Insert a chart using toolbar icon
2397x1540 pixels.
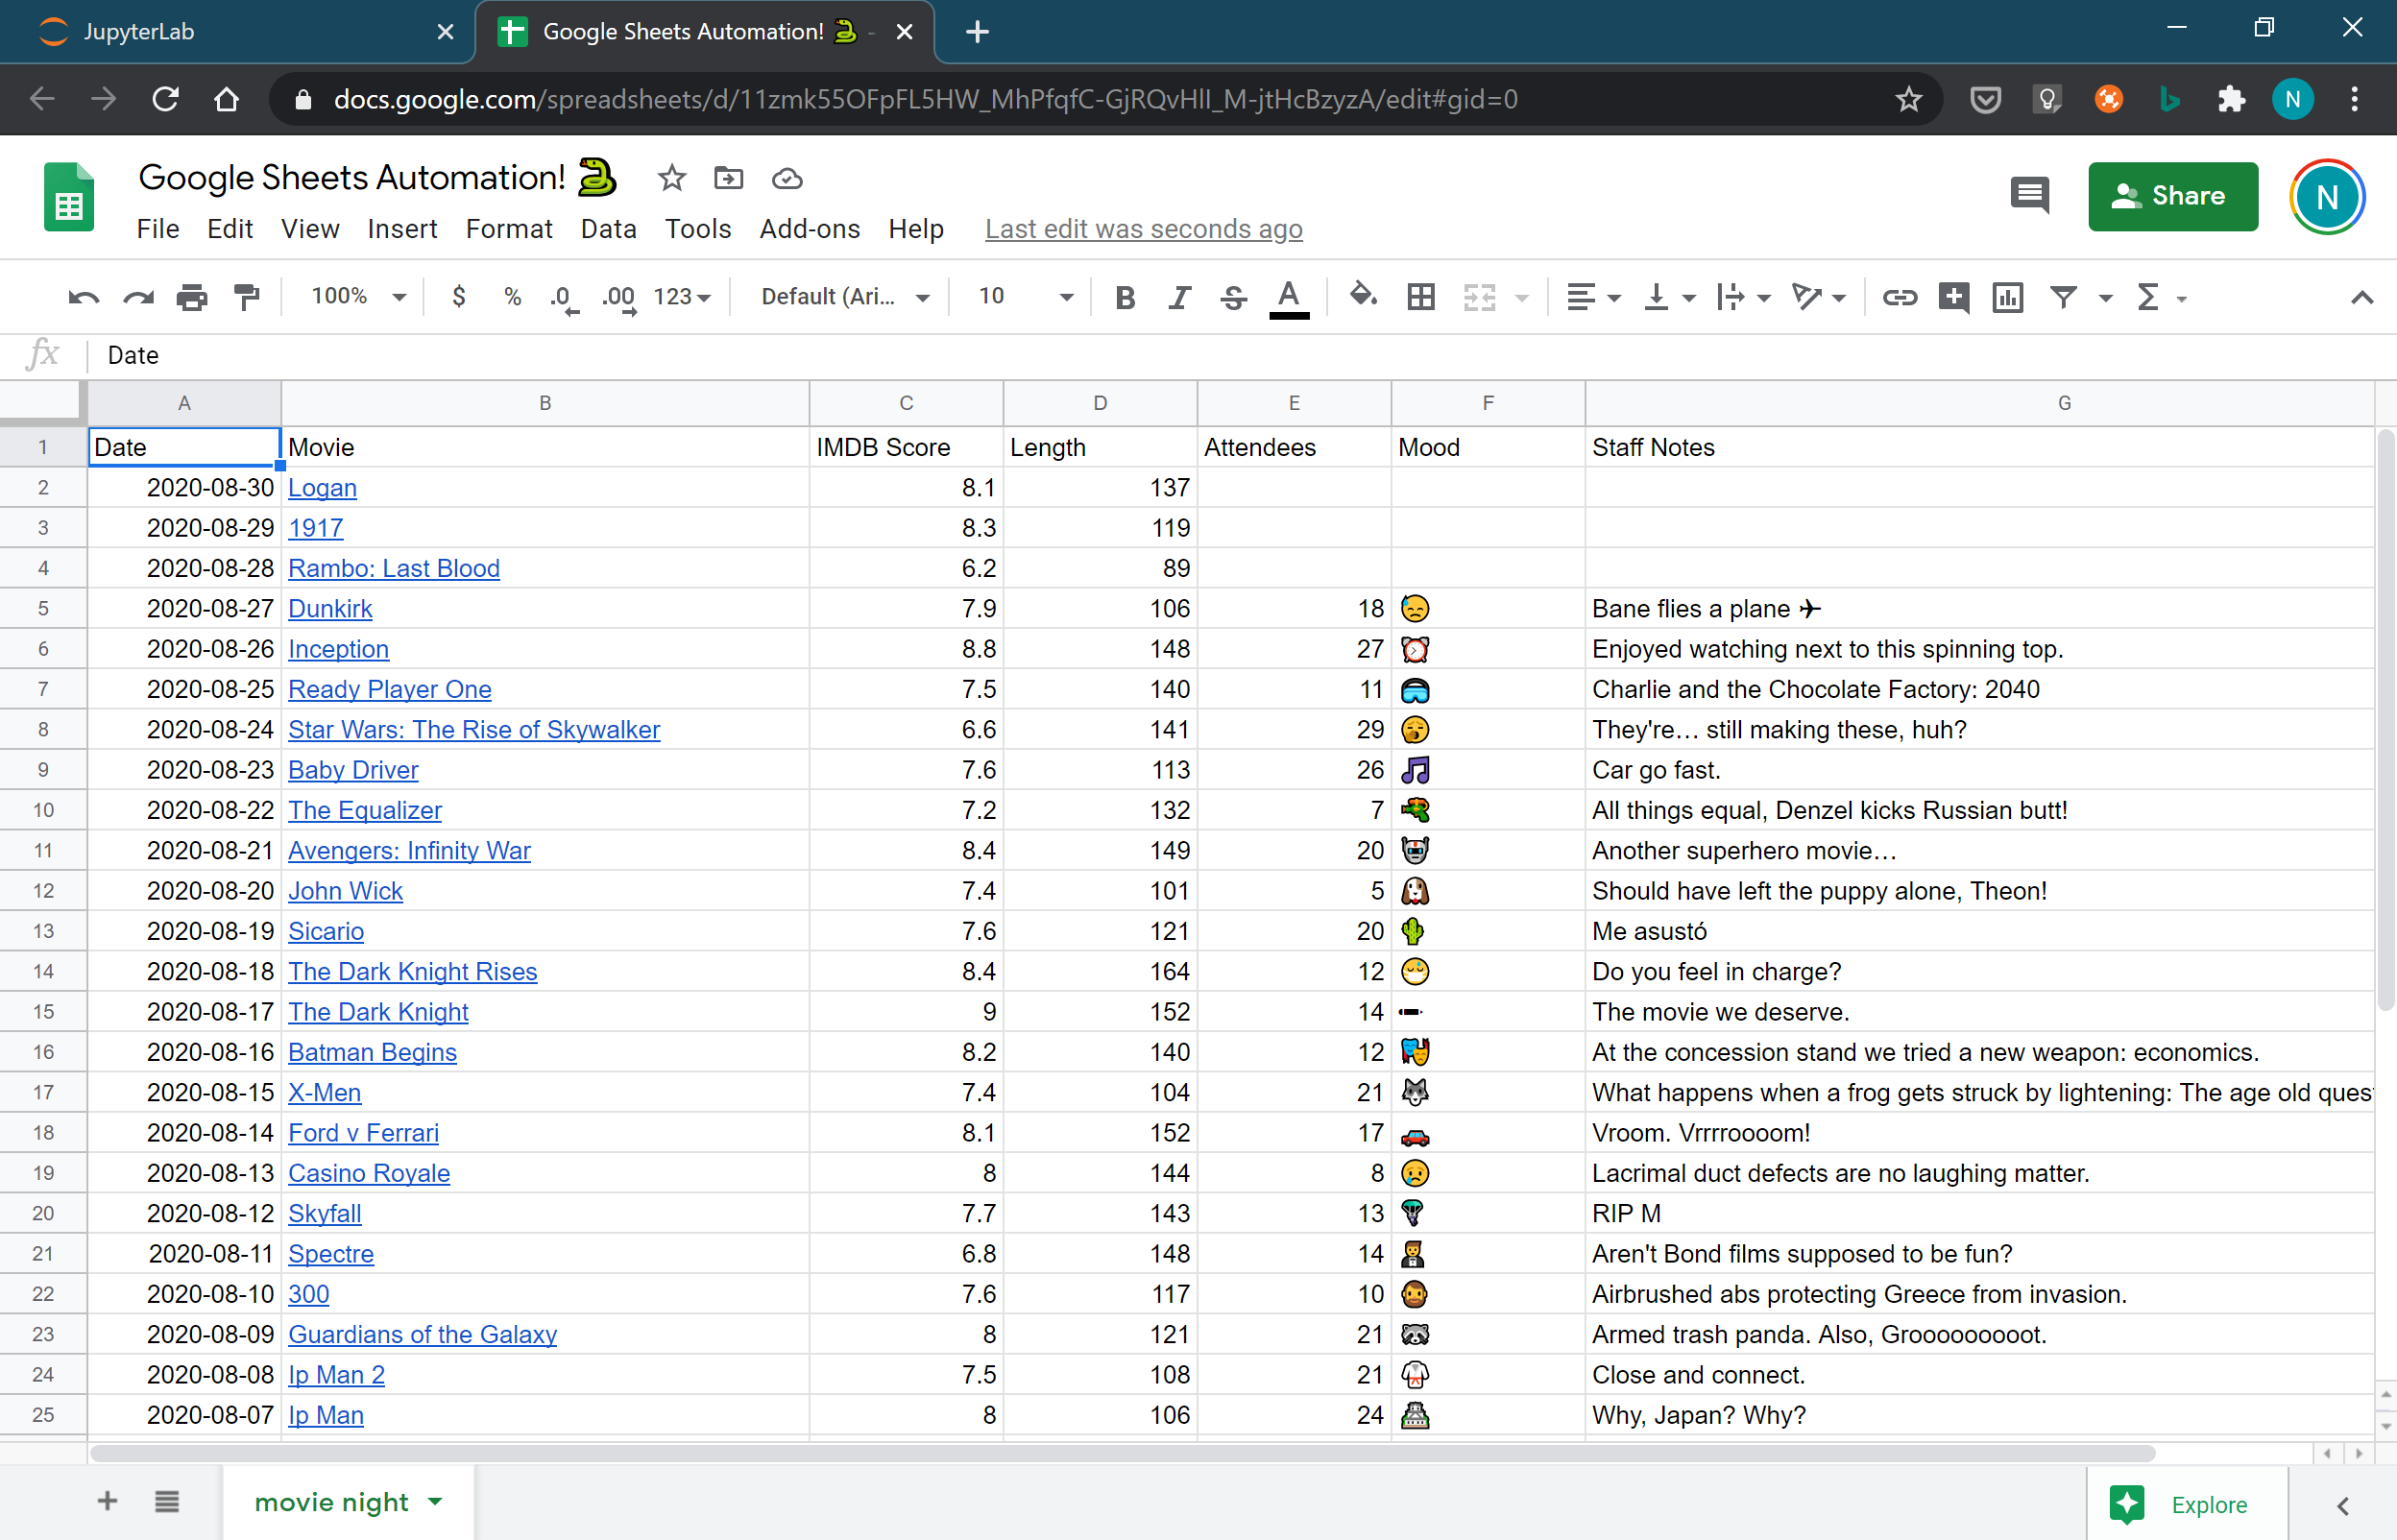2006,296
